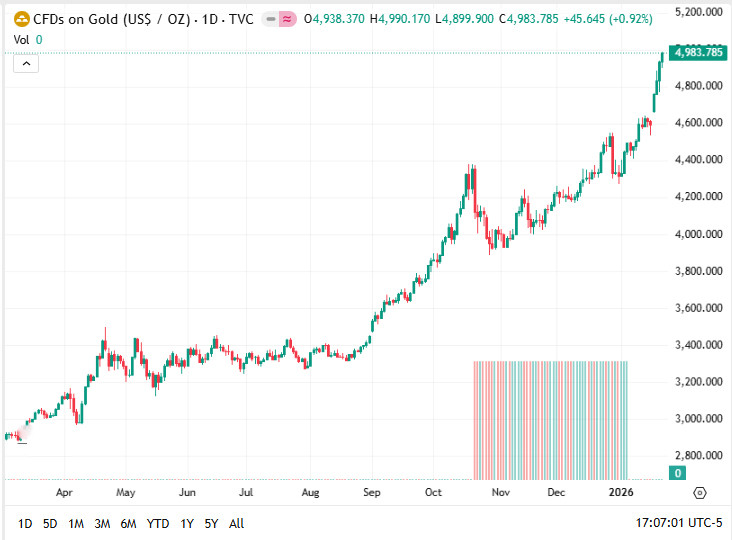Set chart range to 1Y
Viewport: 732px width, 540px height.
[x=187, y=523]
